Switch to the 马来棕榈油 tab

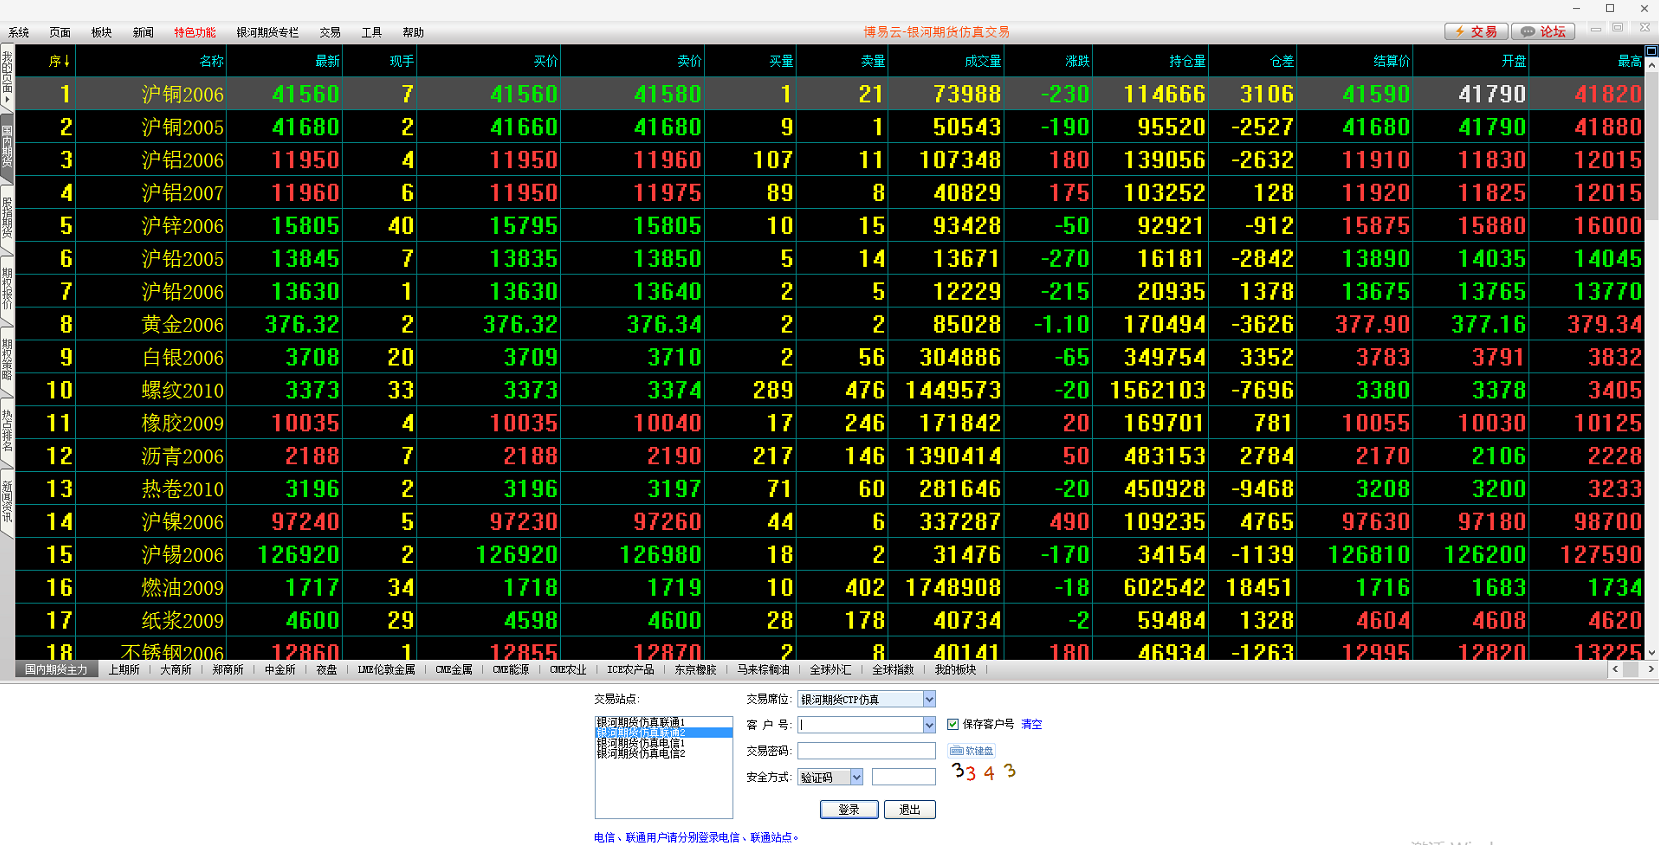763,670
